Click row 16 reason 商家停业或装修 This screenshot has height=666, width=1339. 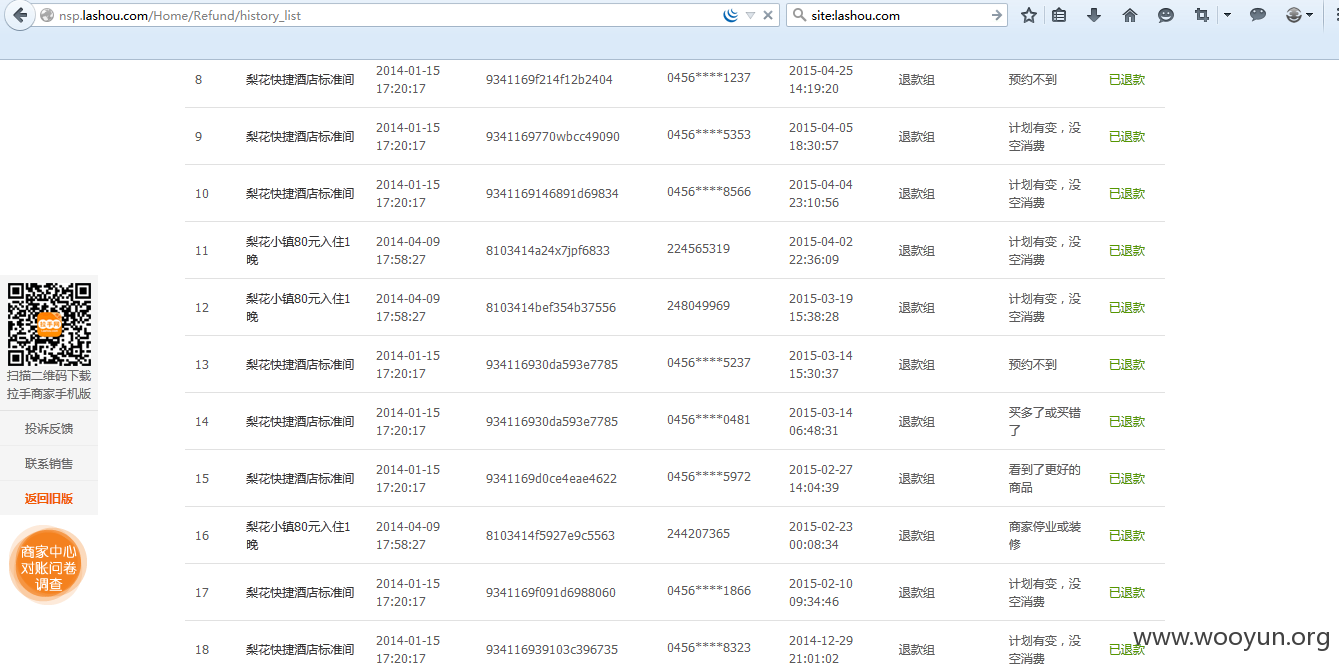click(x=1045, y=535)
